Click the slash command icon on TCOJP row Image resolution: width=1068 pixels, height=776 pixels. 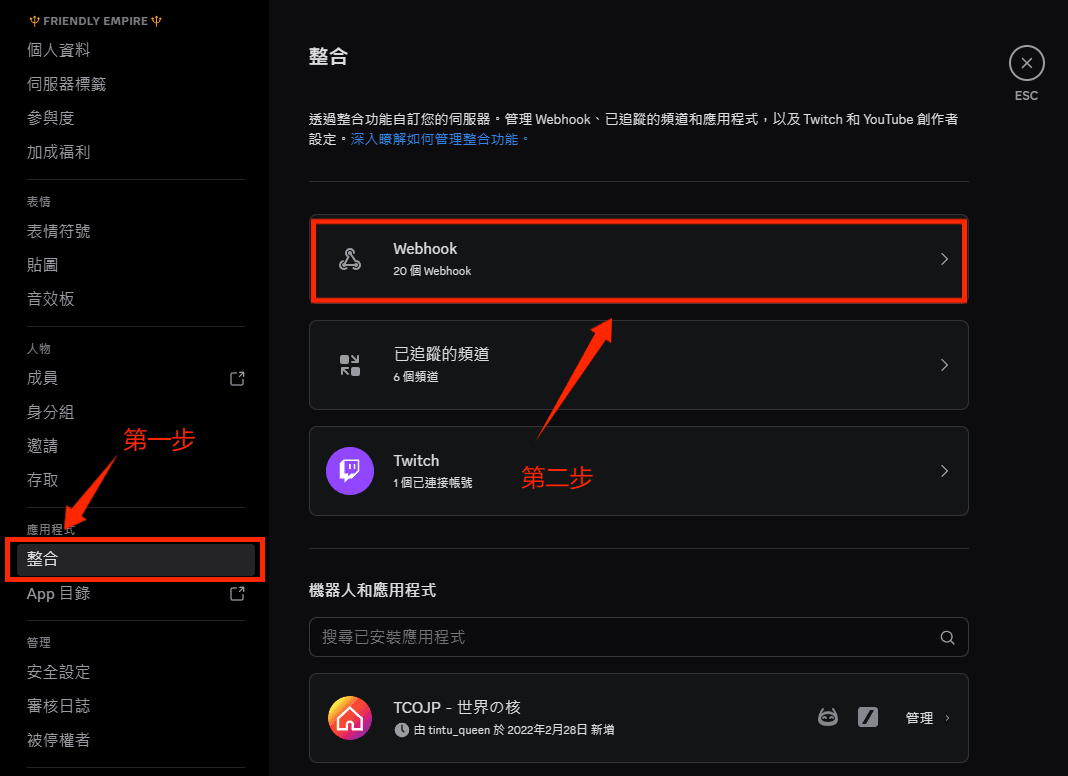[868, 717]
